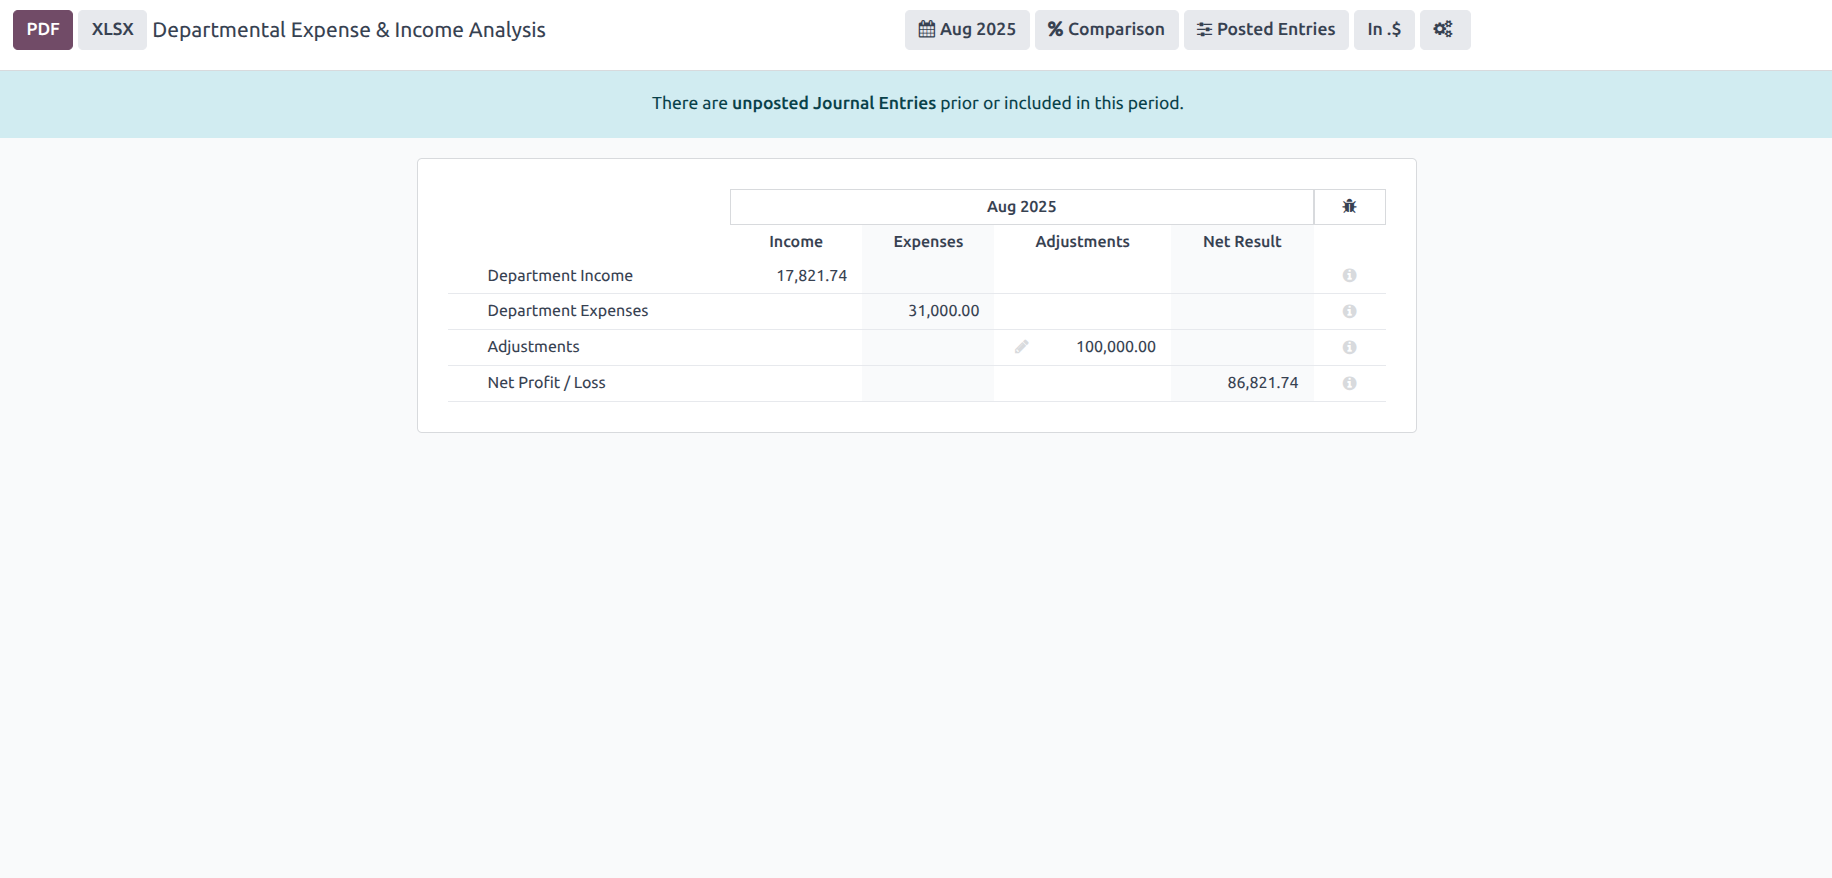1832x878 pixels.
Task: Click info icon on Net Profit / Loss row
Action: click(1349, 383)
